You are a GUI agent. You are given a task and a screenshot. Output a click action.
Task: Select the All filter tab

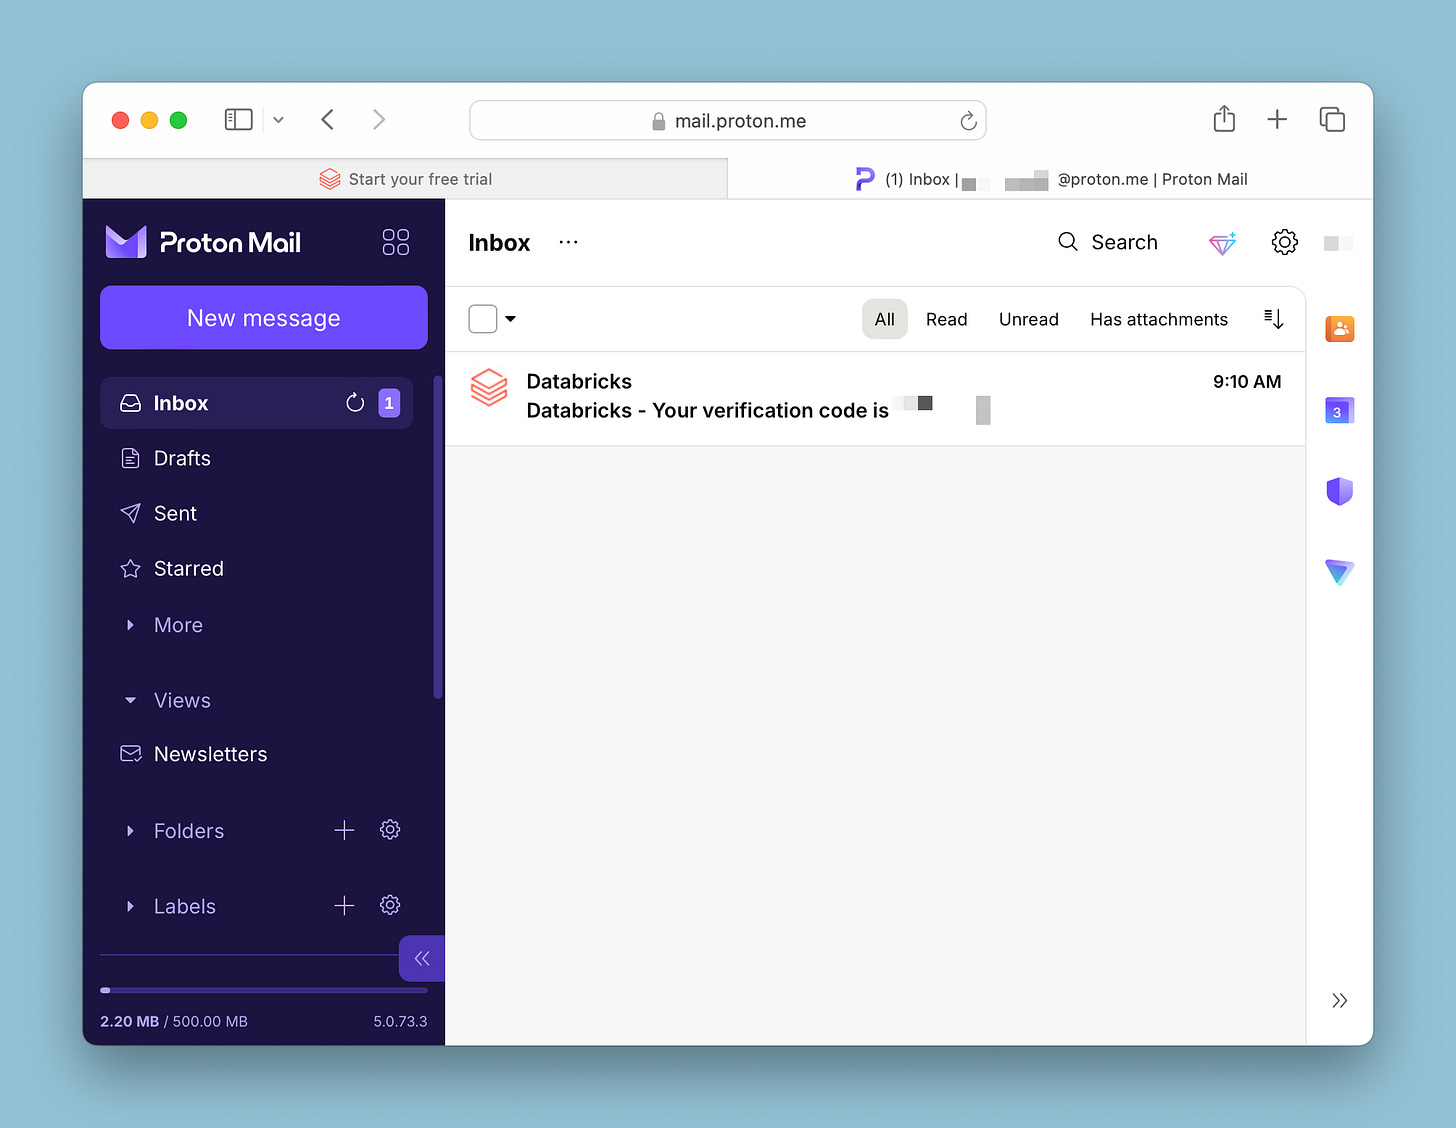pyautogui.click(x=885, y=319)
